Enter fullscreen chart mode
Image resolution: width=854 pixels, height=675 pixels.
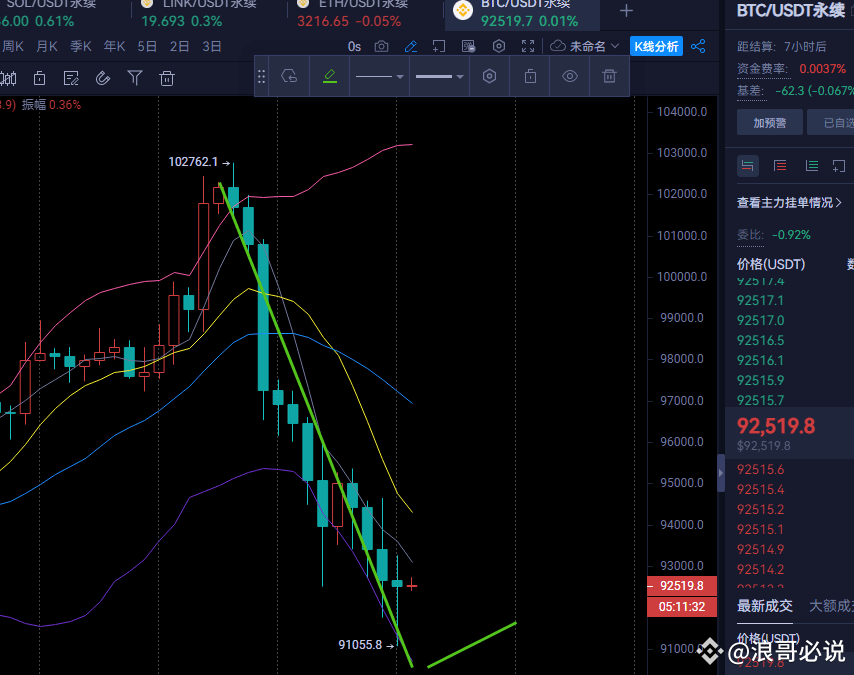point(527,46)
